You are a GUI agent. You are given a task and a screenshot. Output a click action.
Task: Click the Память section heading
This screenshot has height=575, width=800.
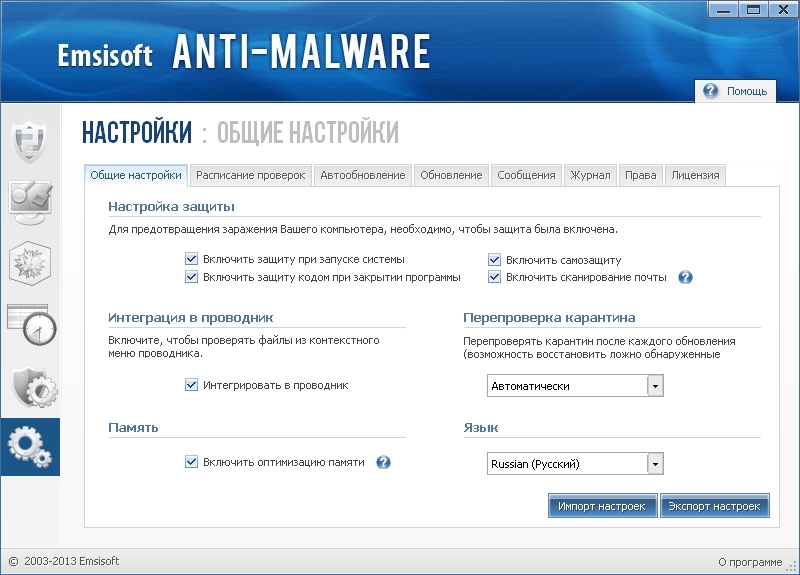(x=133, y=428)
